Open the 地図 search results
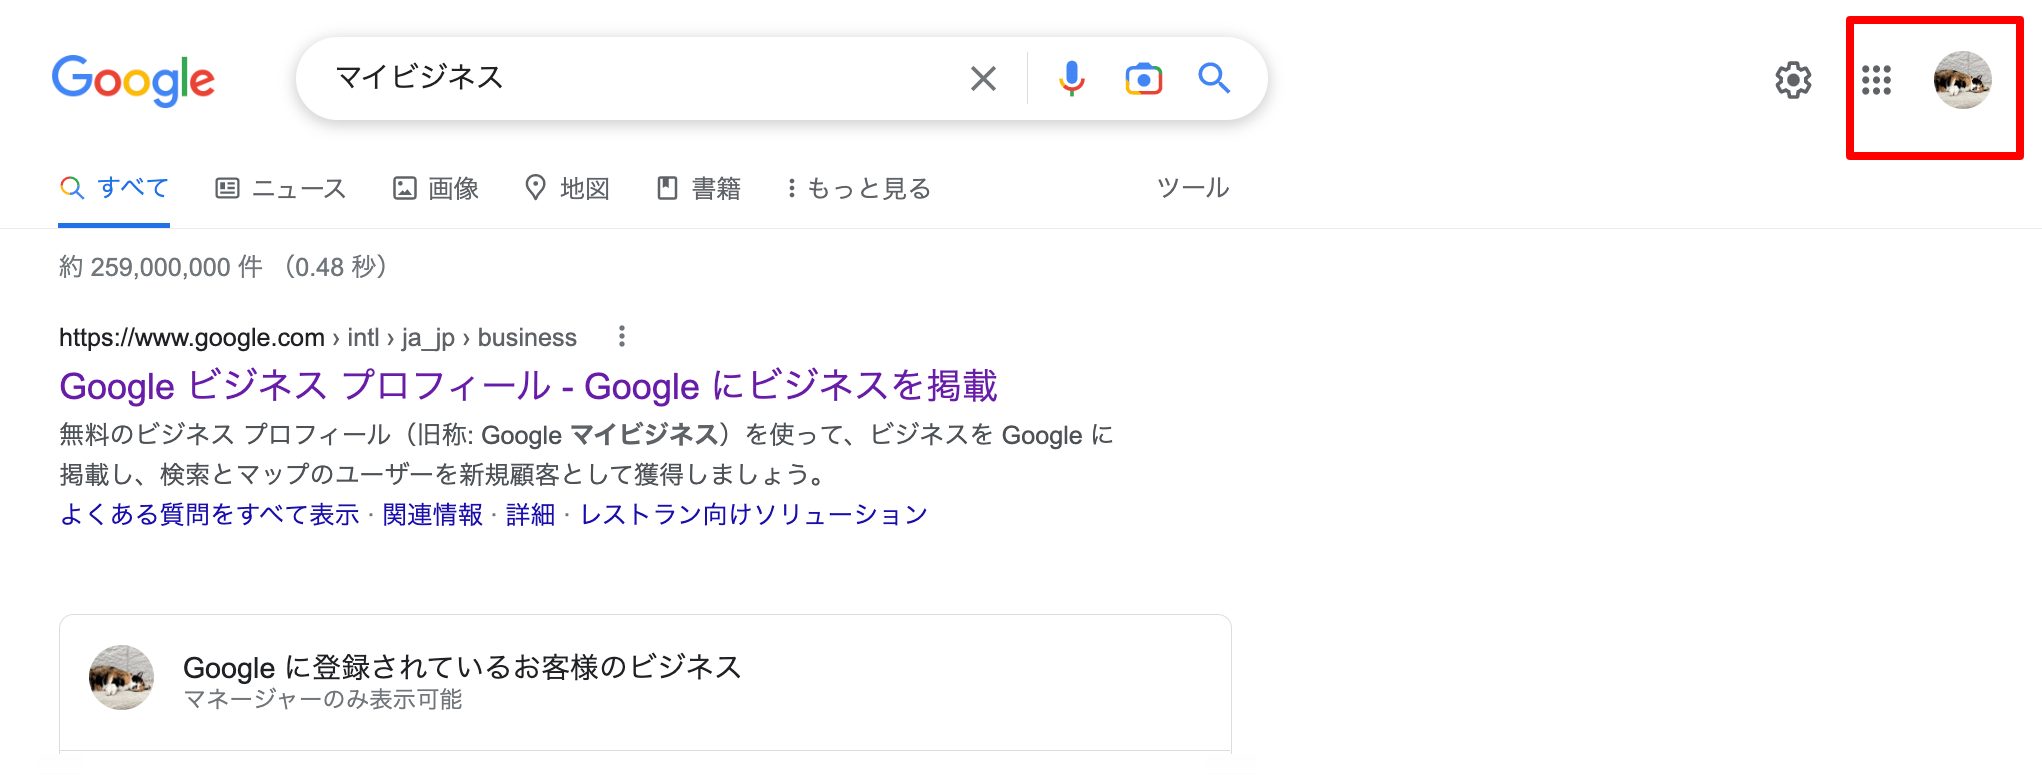The height and width of the screenshot is (776, 2042). click(x=567, y=187)
